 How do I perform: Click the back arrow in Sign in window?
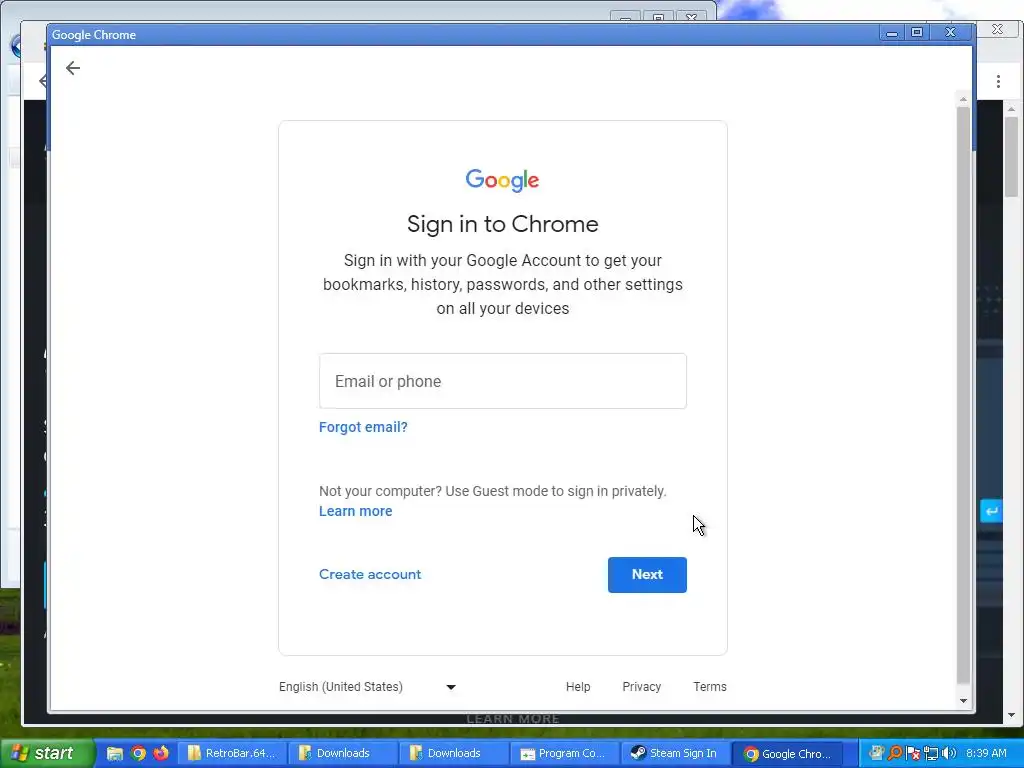click(72, 68)
